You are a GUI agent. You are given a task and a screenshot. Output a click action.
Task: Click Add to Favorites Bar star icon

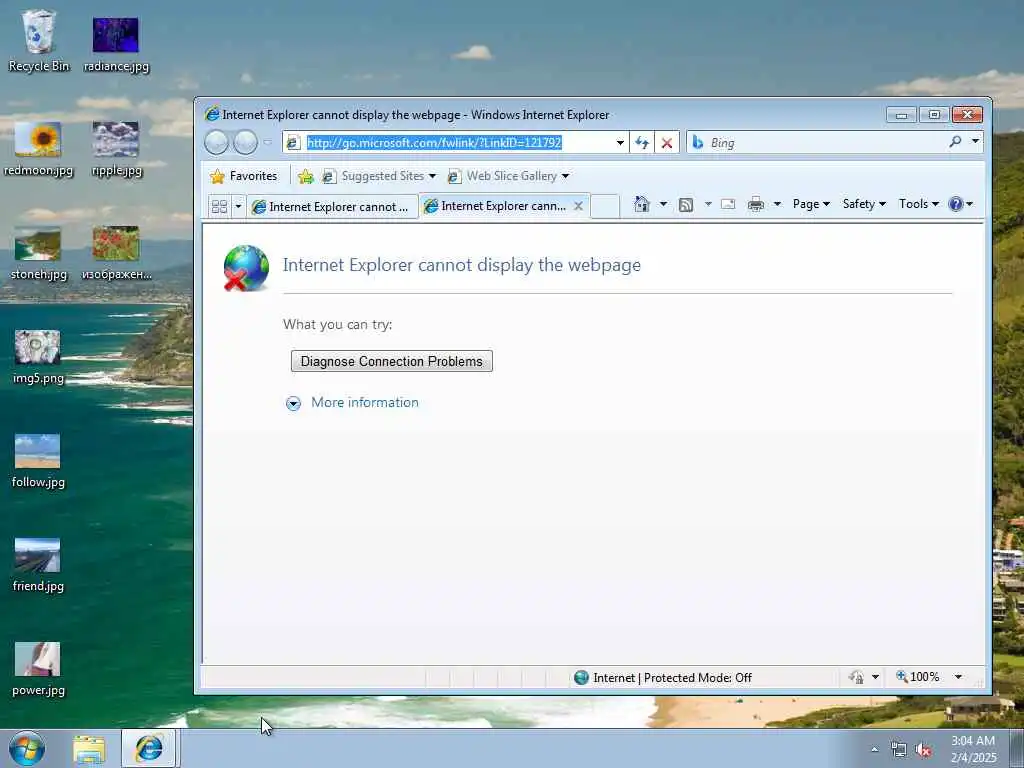click(x=305, y=176)
